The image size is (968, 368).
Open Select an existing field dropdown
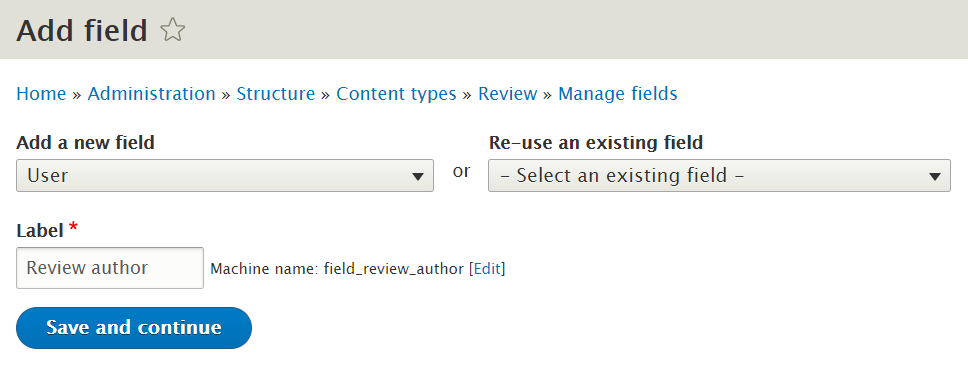[x=719, y=175]
